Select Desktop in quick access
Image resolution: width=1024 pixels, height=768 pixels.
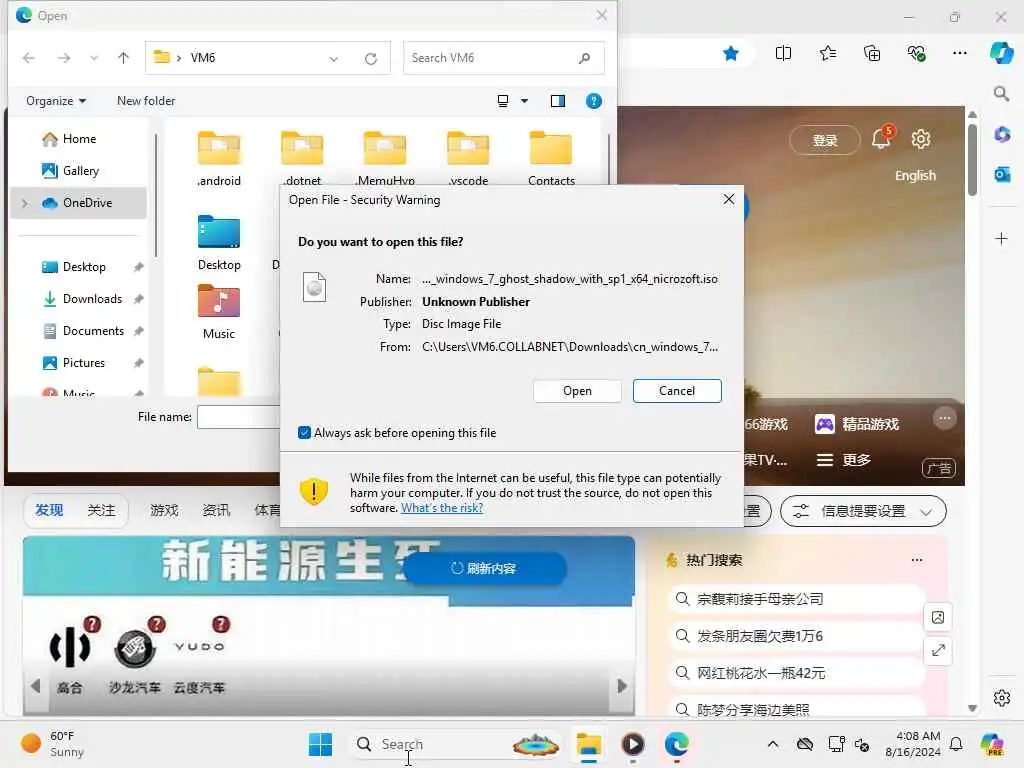click(84, 266)
